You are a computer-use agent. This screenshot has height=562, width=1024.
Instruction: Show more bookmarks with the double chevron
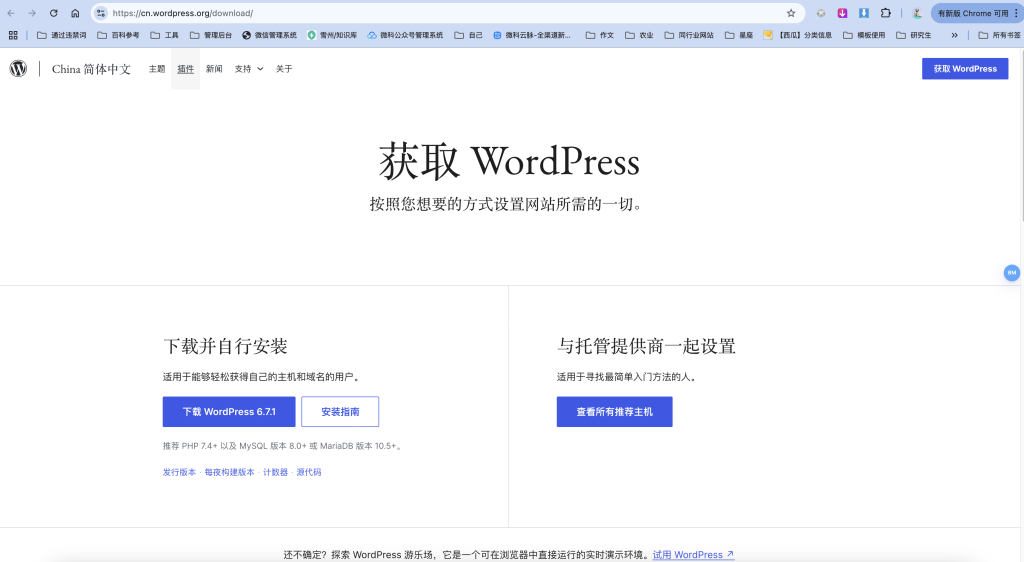(x=954, y=35)
